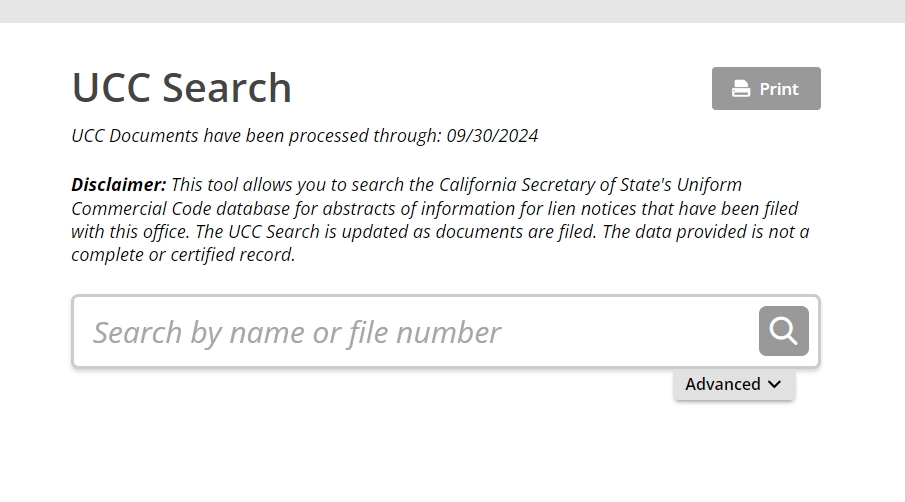The image size is (905, 502).
Task: Click the word 'Advanced' under search box
Action: [x=722, y=384]
